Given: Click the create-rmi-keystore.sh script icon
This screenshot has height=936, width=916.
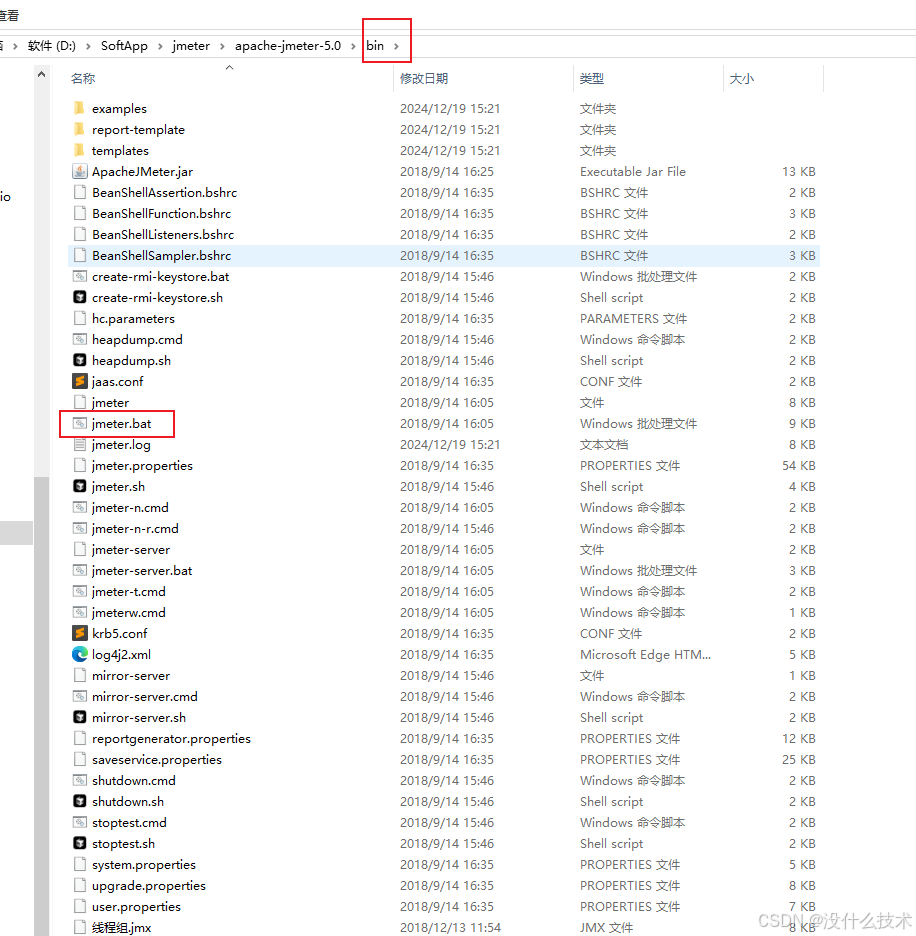Looking at the screenshot, I should (x=79, y=297).
